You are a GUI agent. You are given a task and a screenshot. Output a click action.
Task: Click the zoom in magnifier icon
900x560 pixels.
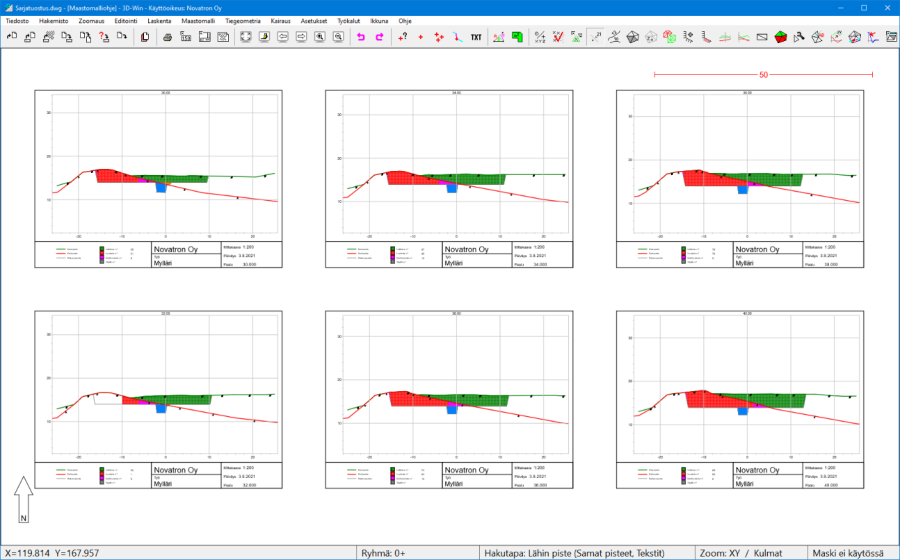320,37
